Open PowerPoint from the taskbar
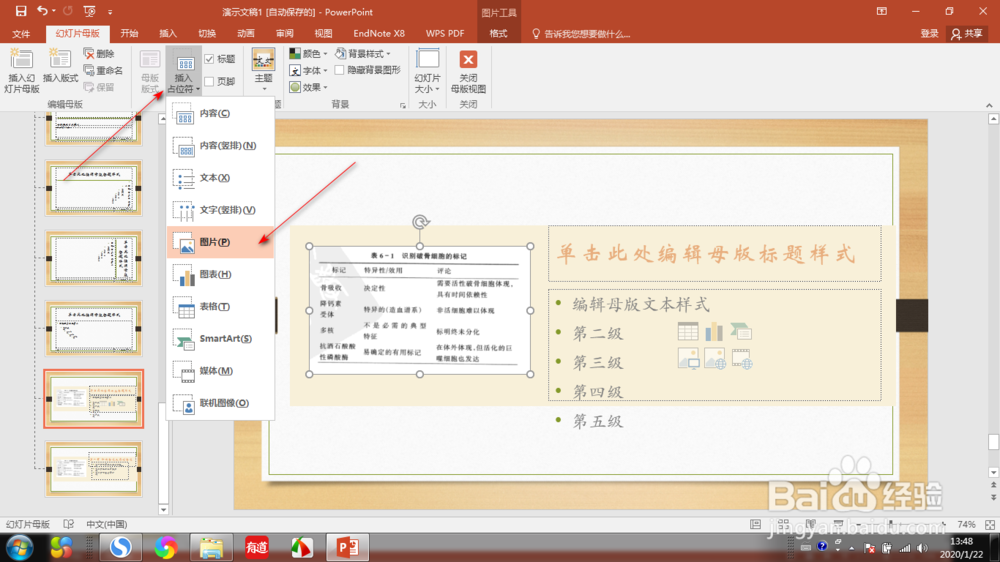Image resolution: width=1000 pixels, height=562 pixels. point(348,547)
